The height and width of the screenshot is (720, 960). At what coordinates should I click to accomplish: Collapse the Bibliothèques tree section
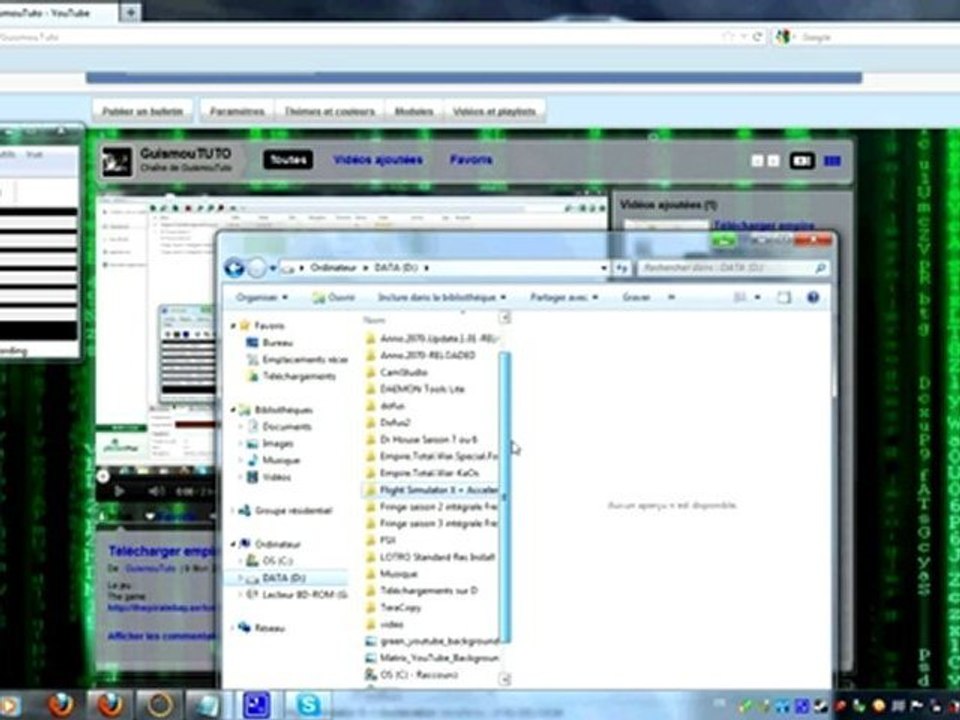pyautogui.click(x=233, y=410)
